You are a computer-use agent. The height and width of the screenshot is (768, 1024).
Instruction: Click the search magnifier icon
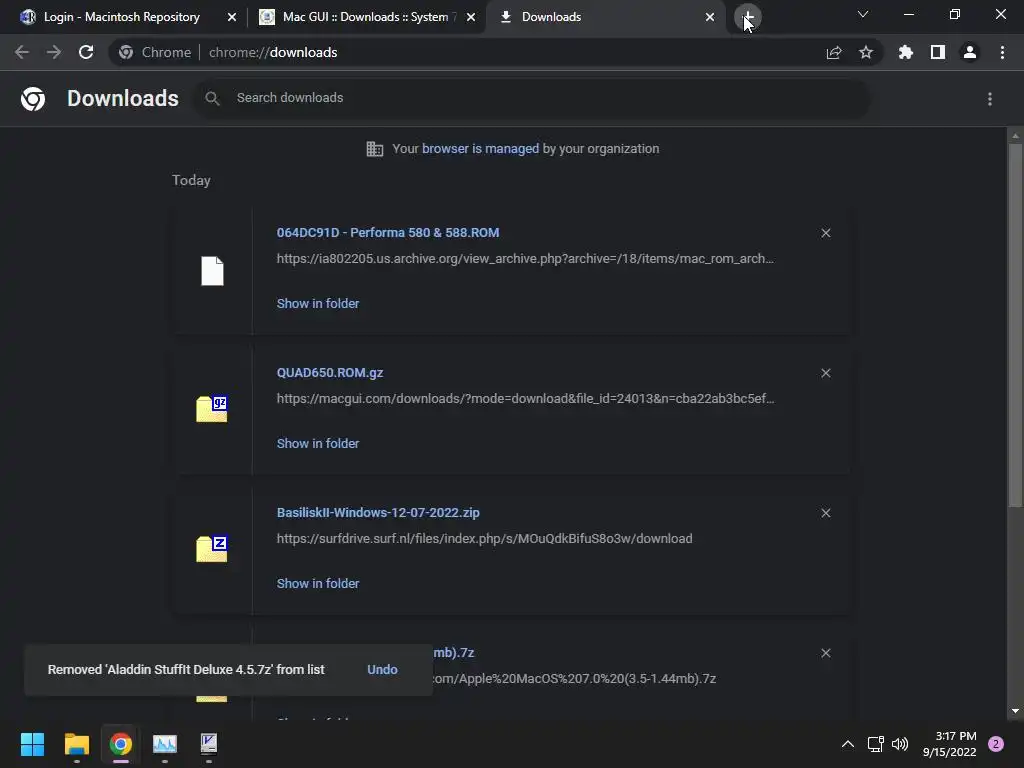pos(212,98)
